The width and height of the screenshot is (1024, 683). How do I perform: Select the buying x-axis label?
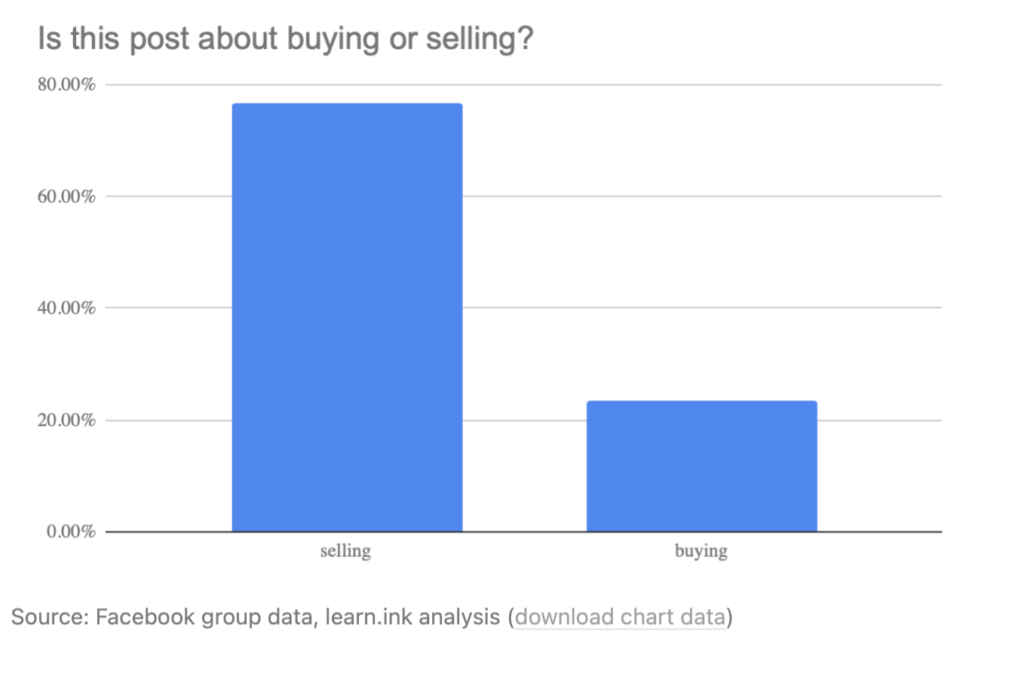pos(701,551)
